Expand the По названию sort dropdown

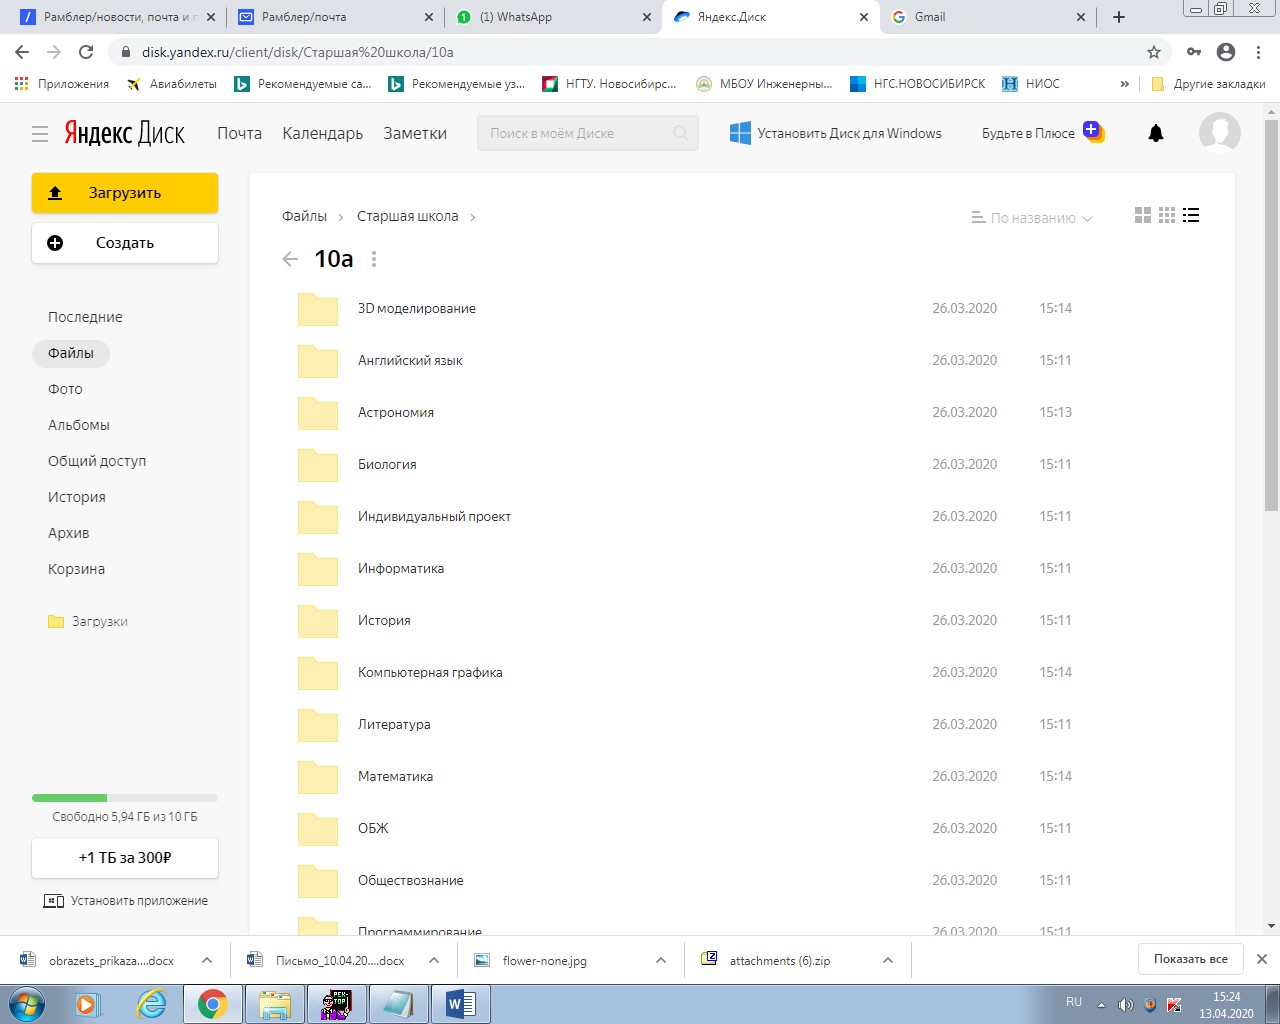coord(1033,218)
